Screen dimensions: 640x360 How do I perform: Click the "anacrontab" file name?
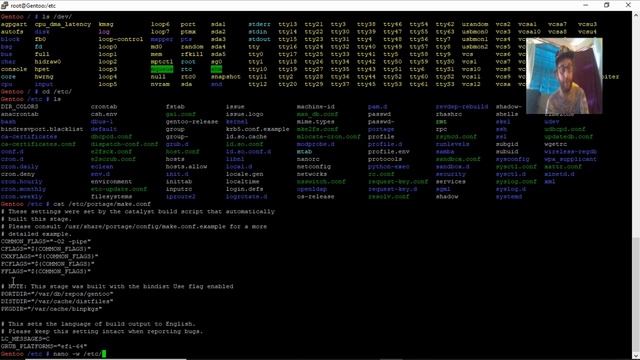click(19, 114)
